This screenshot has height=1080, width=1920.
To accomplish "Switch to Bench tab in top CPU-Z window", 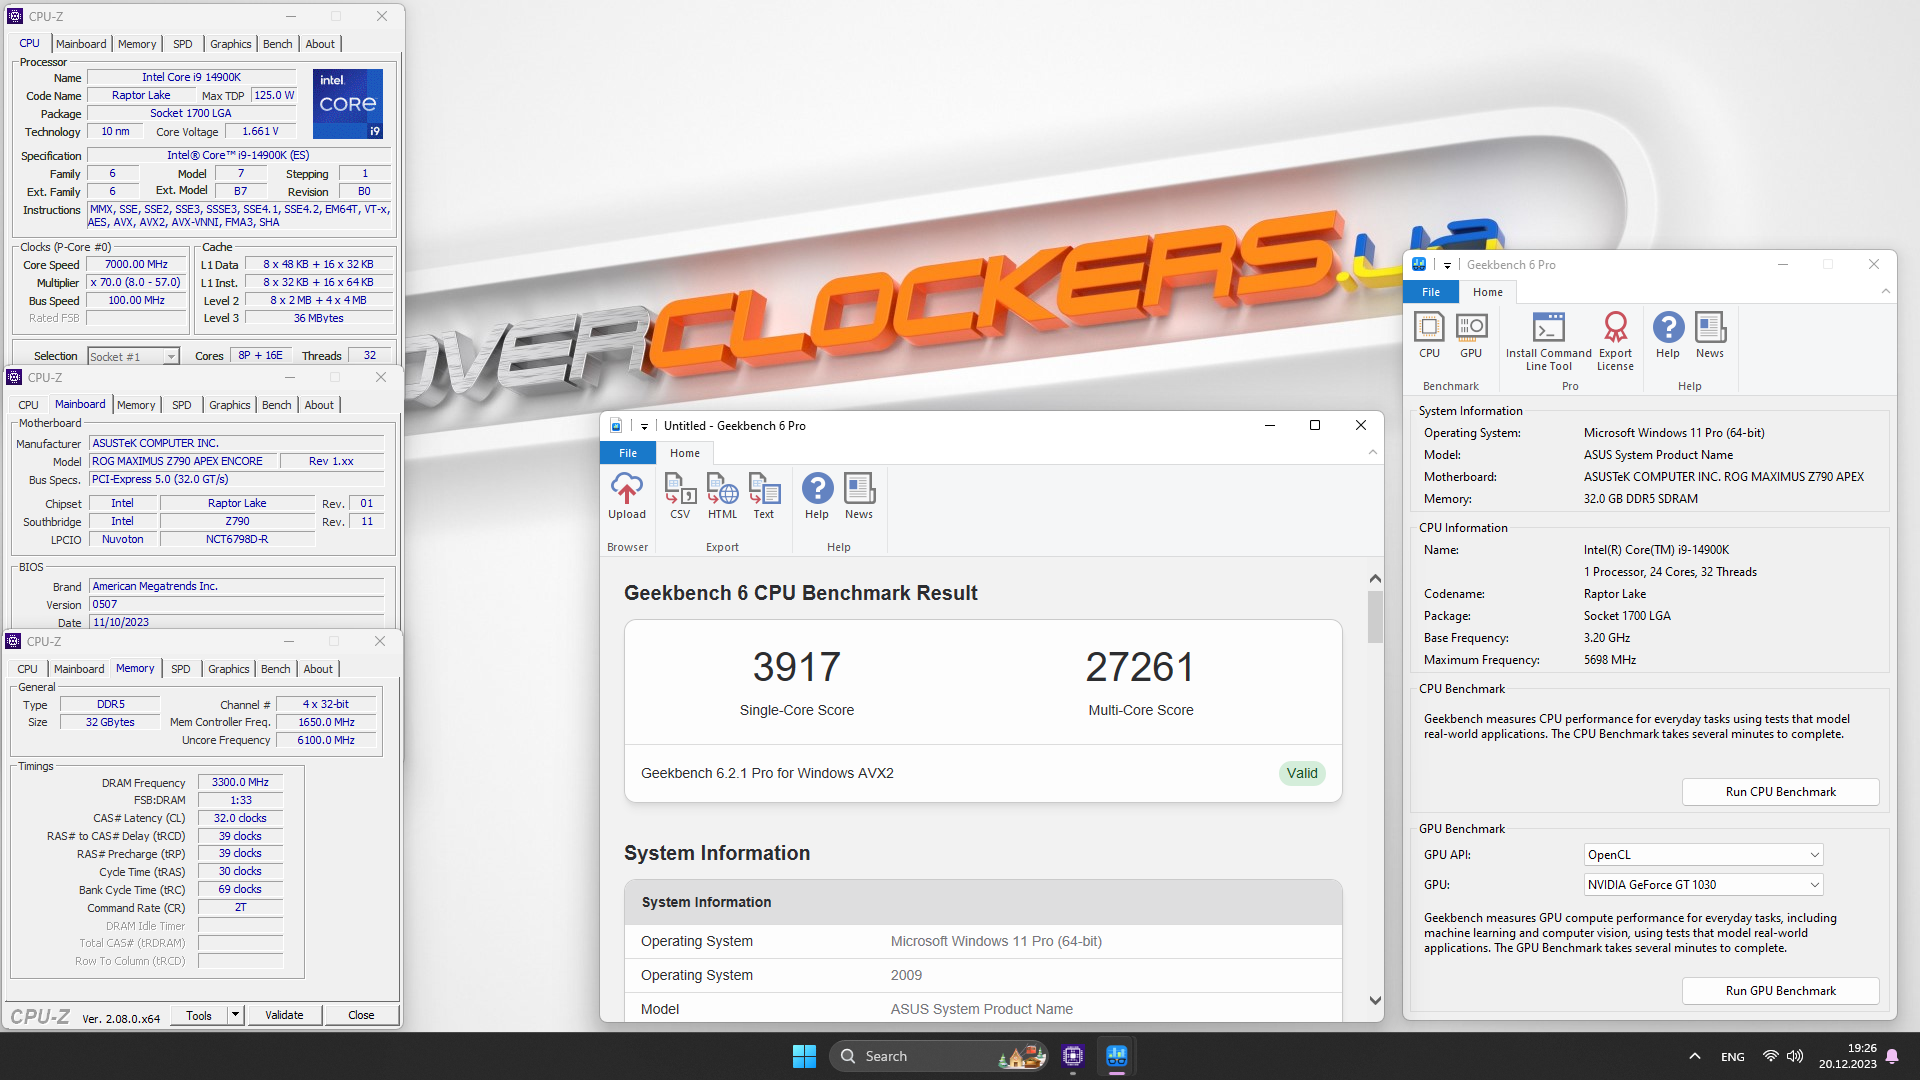I will [278, 44].
